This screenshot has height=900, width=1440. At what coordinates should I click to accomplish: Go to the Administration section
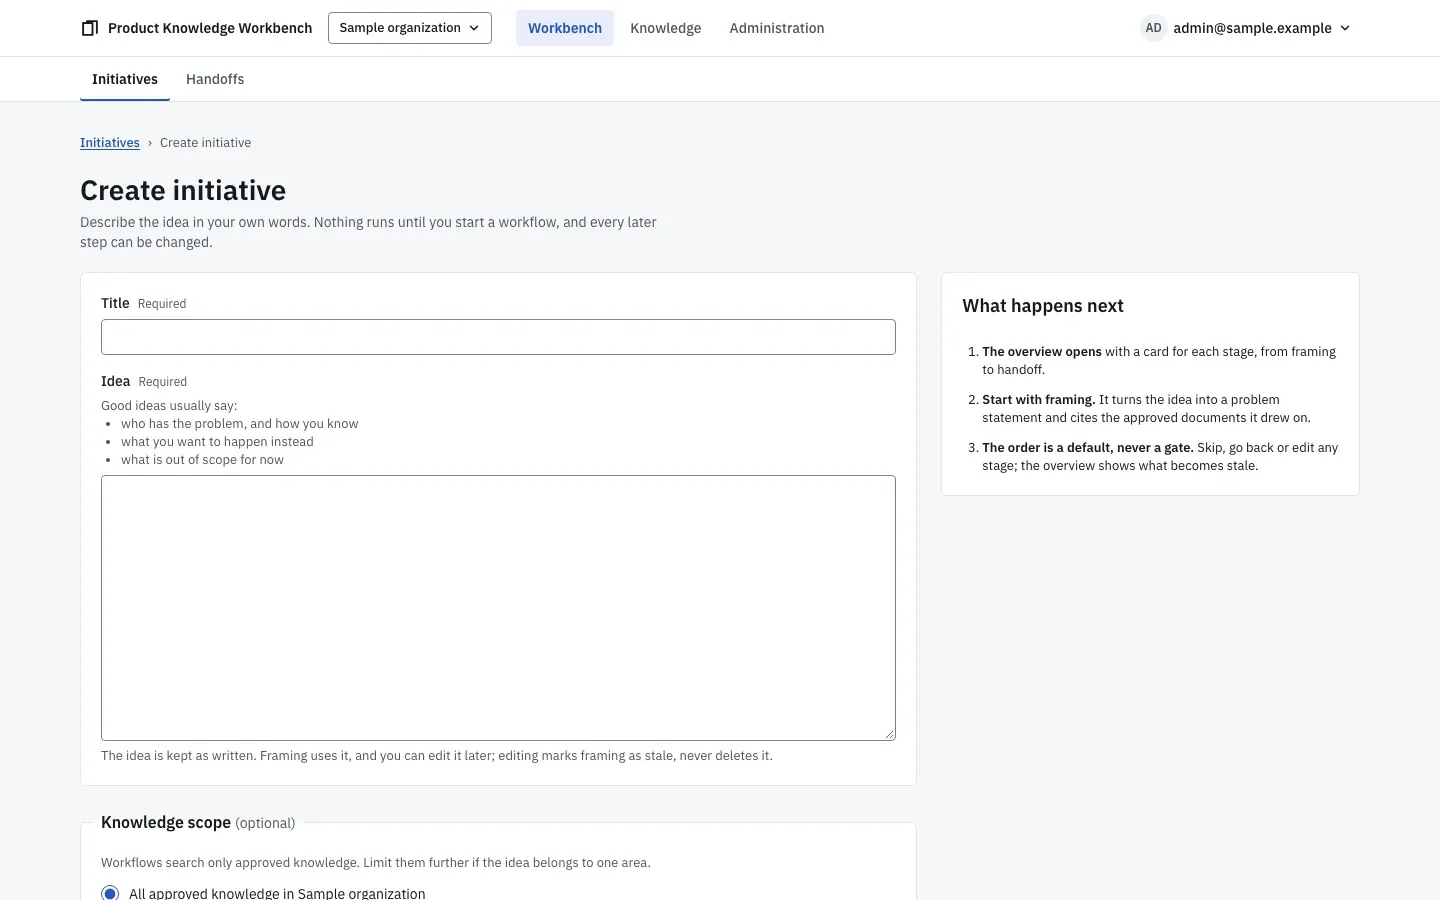point(777,28)
